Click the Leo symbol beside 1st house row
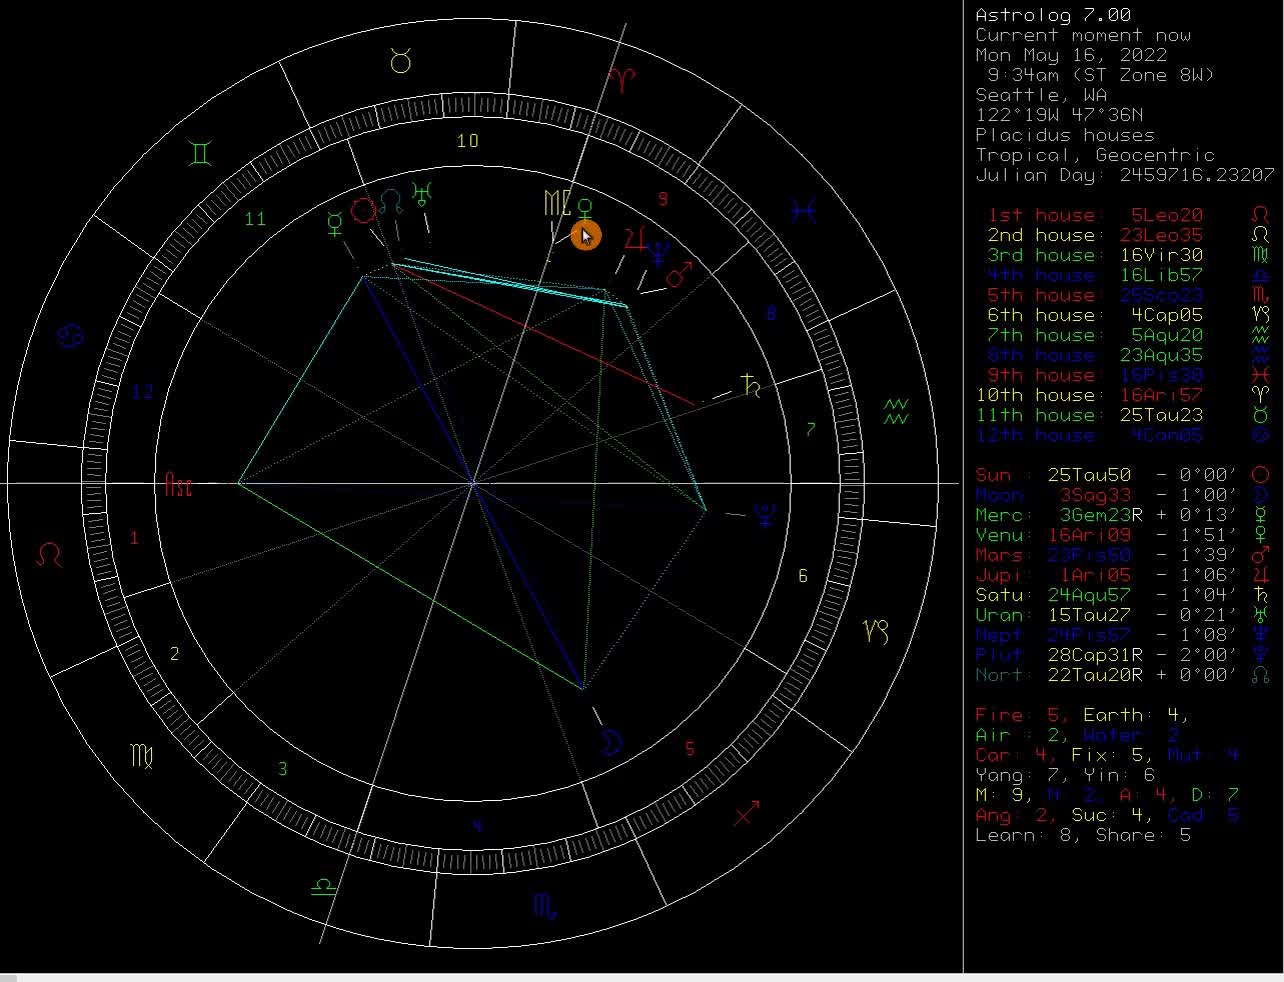The height and width of the screenshot is (982, 1284). tap(1260, 215)
